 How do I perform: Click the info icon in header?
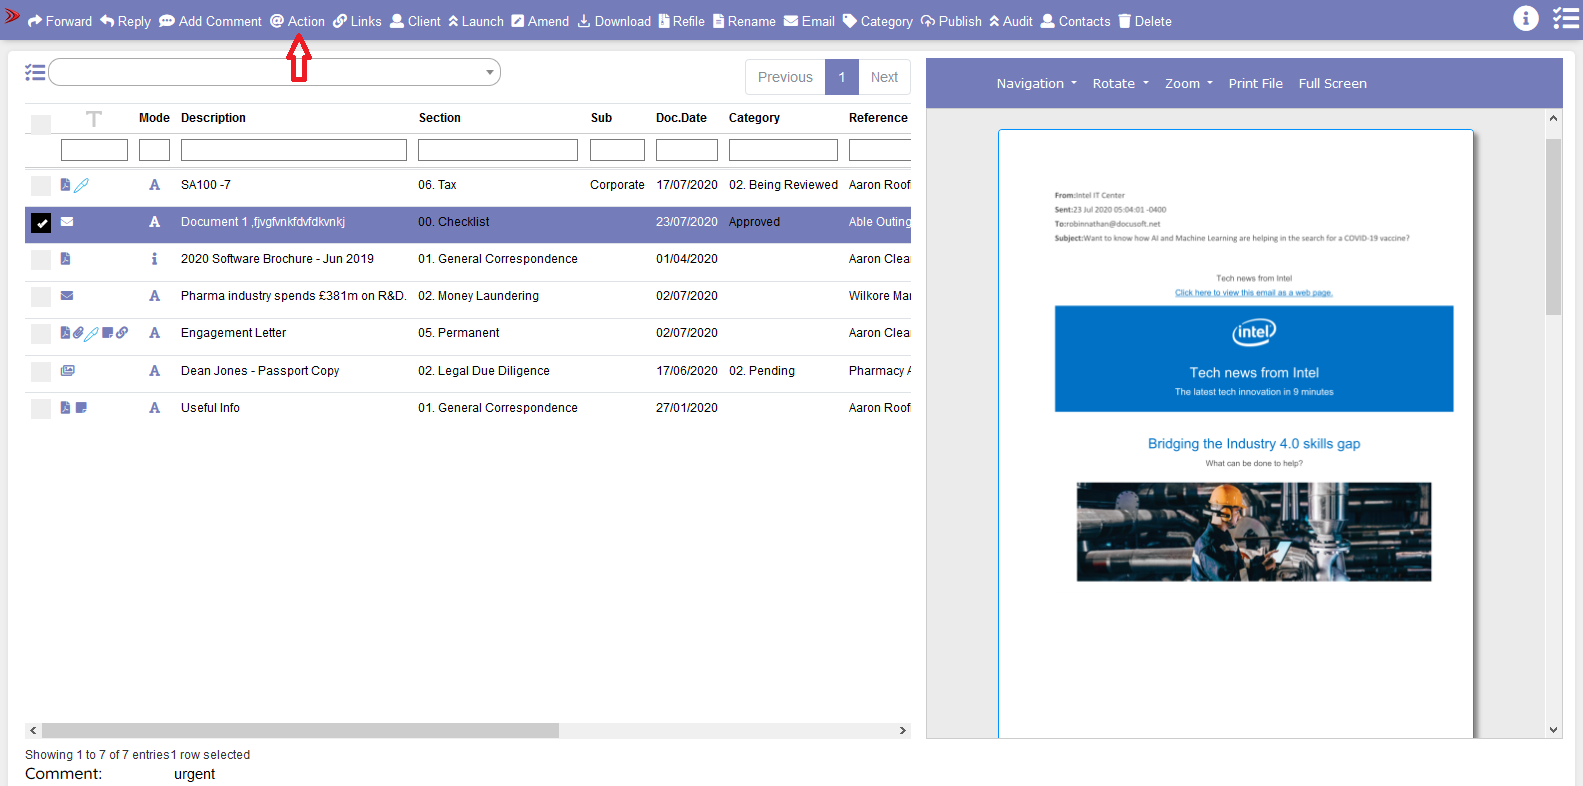click(x=1526, y=18)
